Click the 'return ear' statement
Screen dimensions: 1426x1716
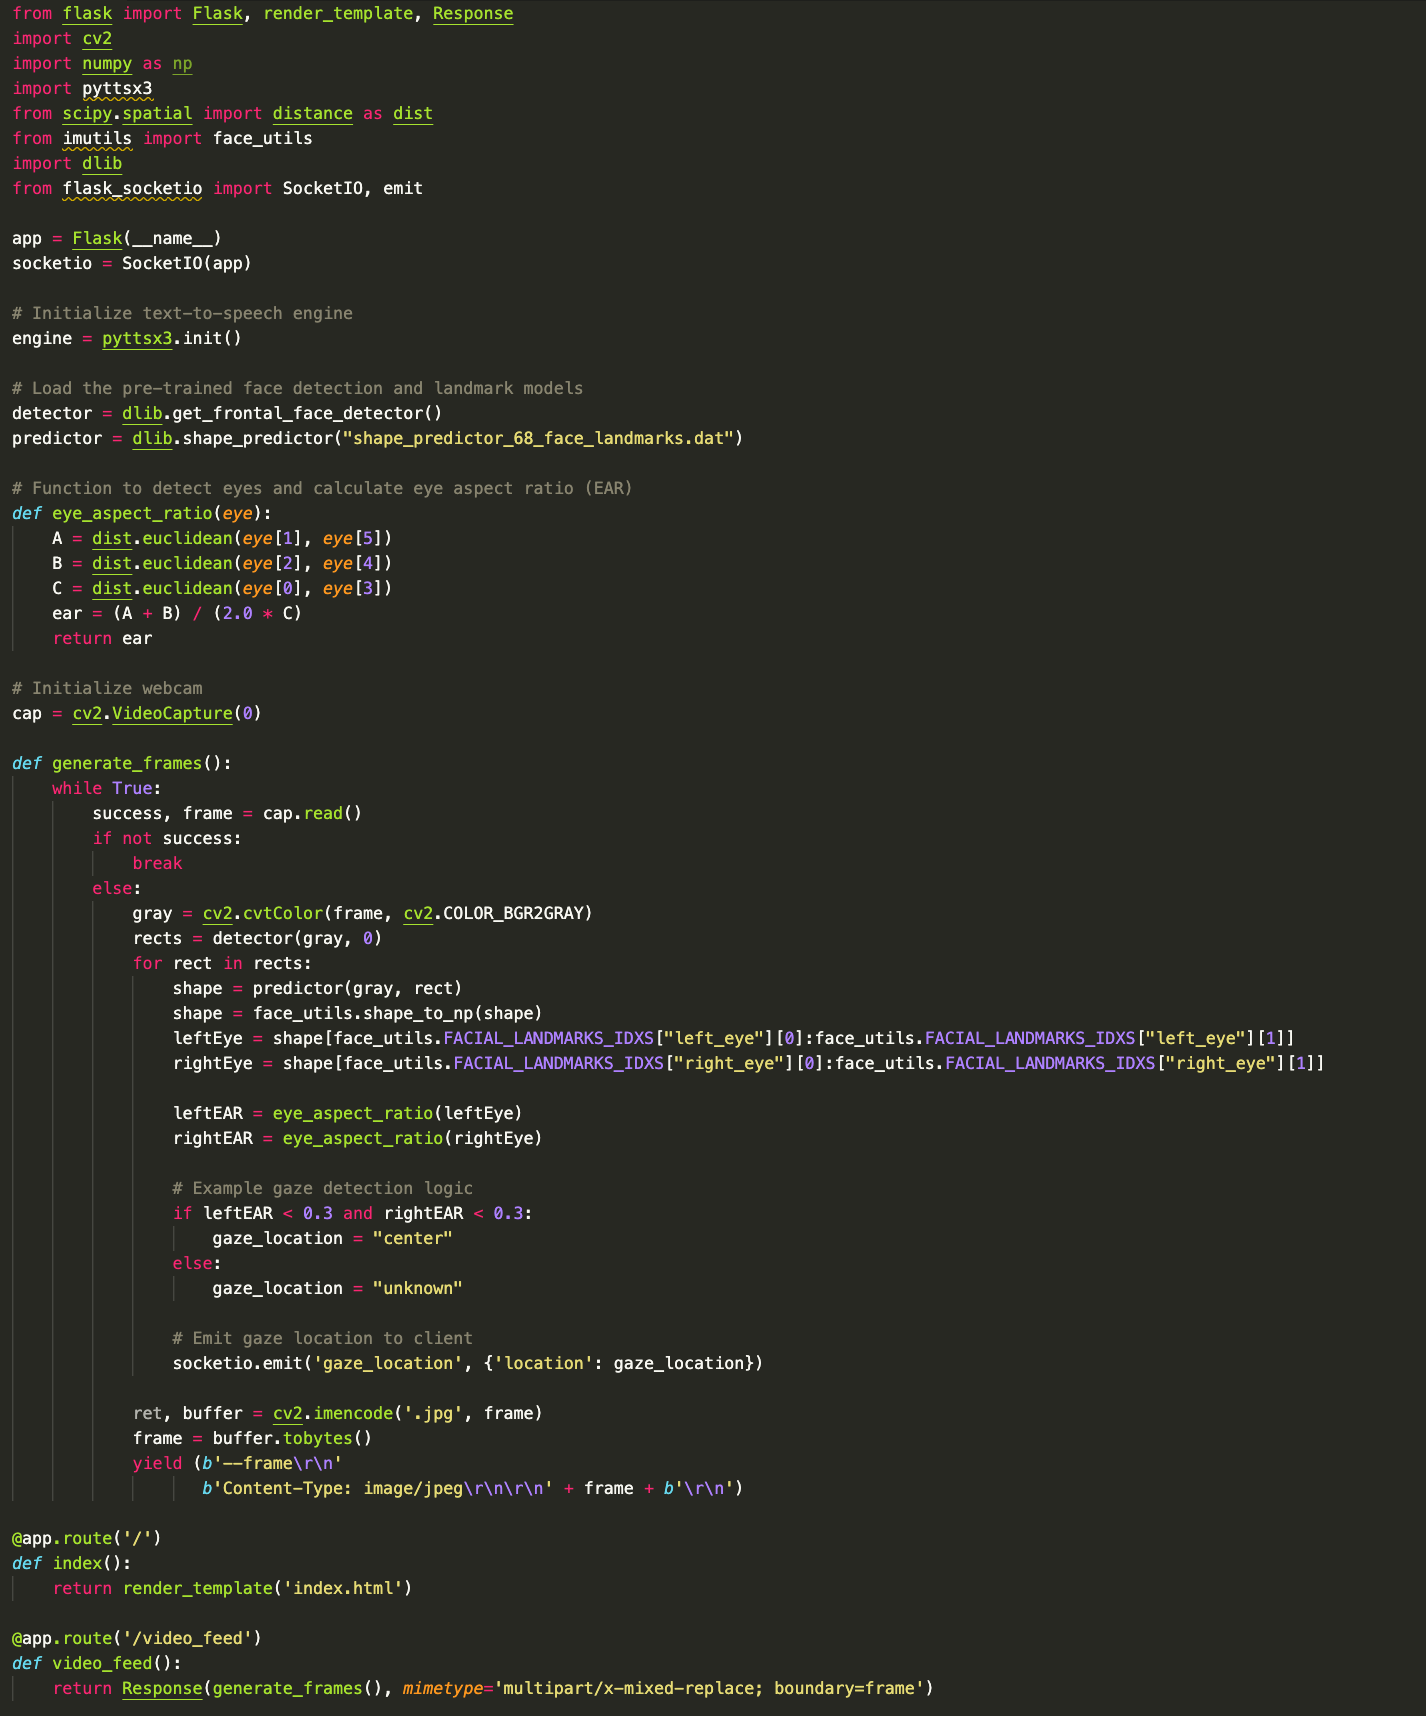click(x=102, y=639)
